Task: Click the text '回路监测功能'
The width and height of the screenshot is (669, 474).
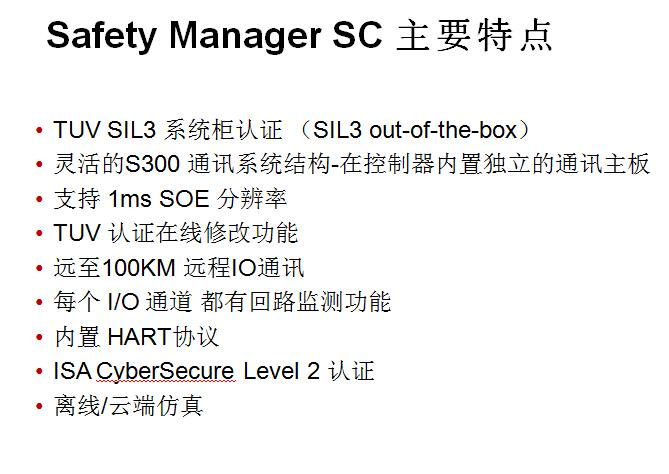Action: [320, 302]
